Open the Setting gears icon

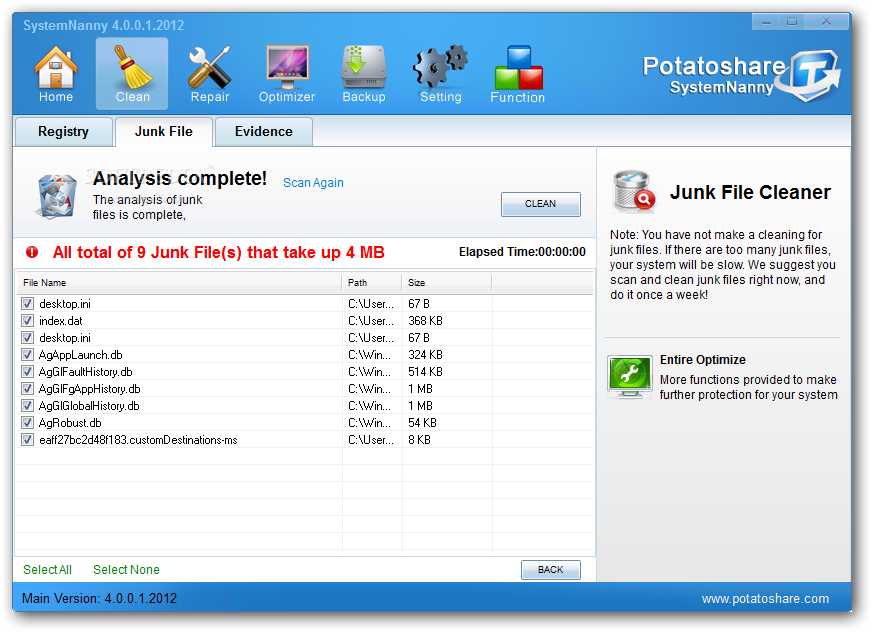440,73
